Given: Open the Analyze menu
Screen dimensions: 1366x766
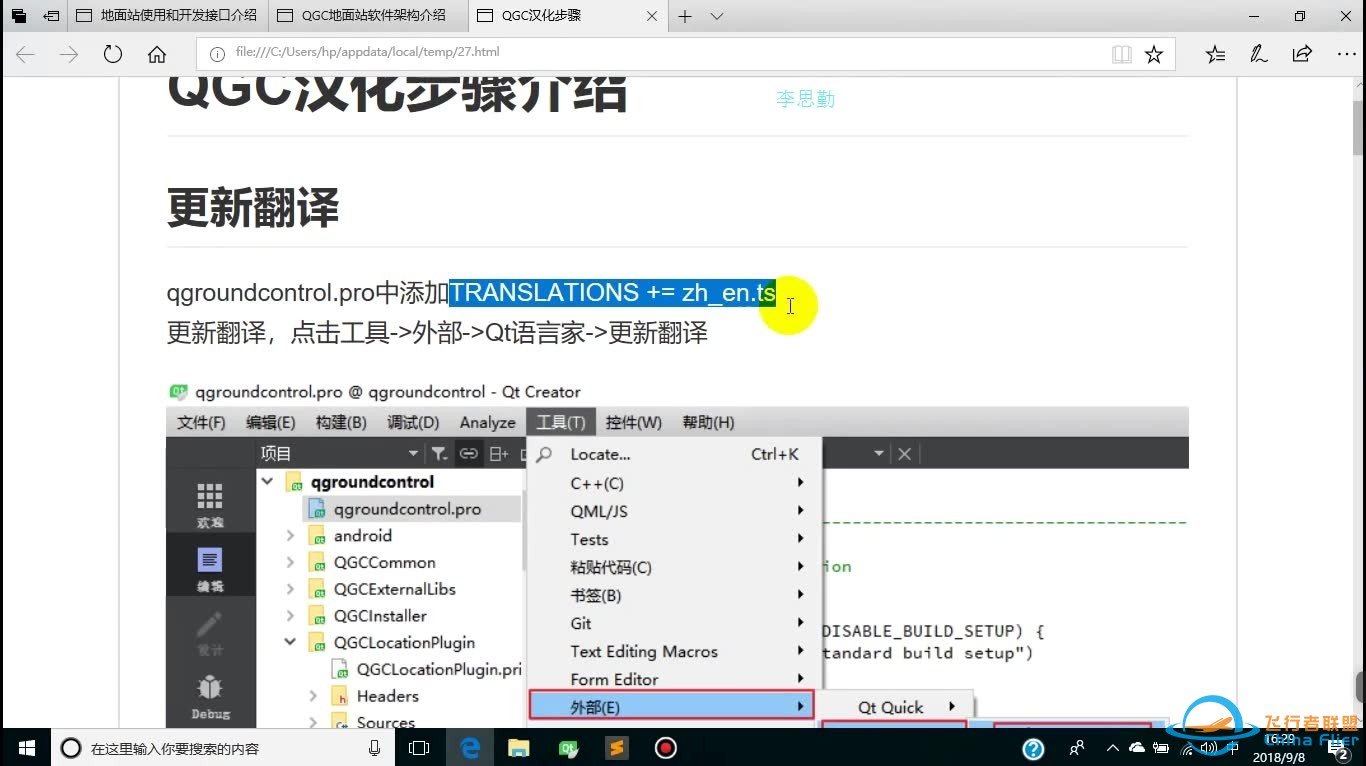Looking at the screenshot, I should click(x=488, y=422).
